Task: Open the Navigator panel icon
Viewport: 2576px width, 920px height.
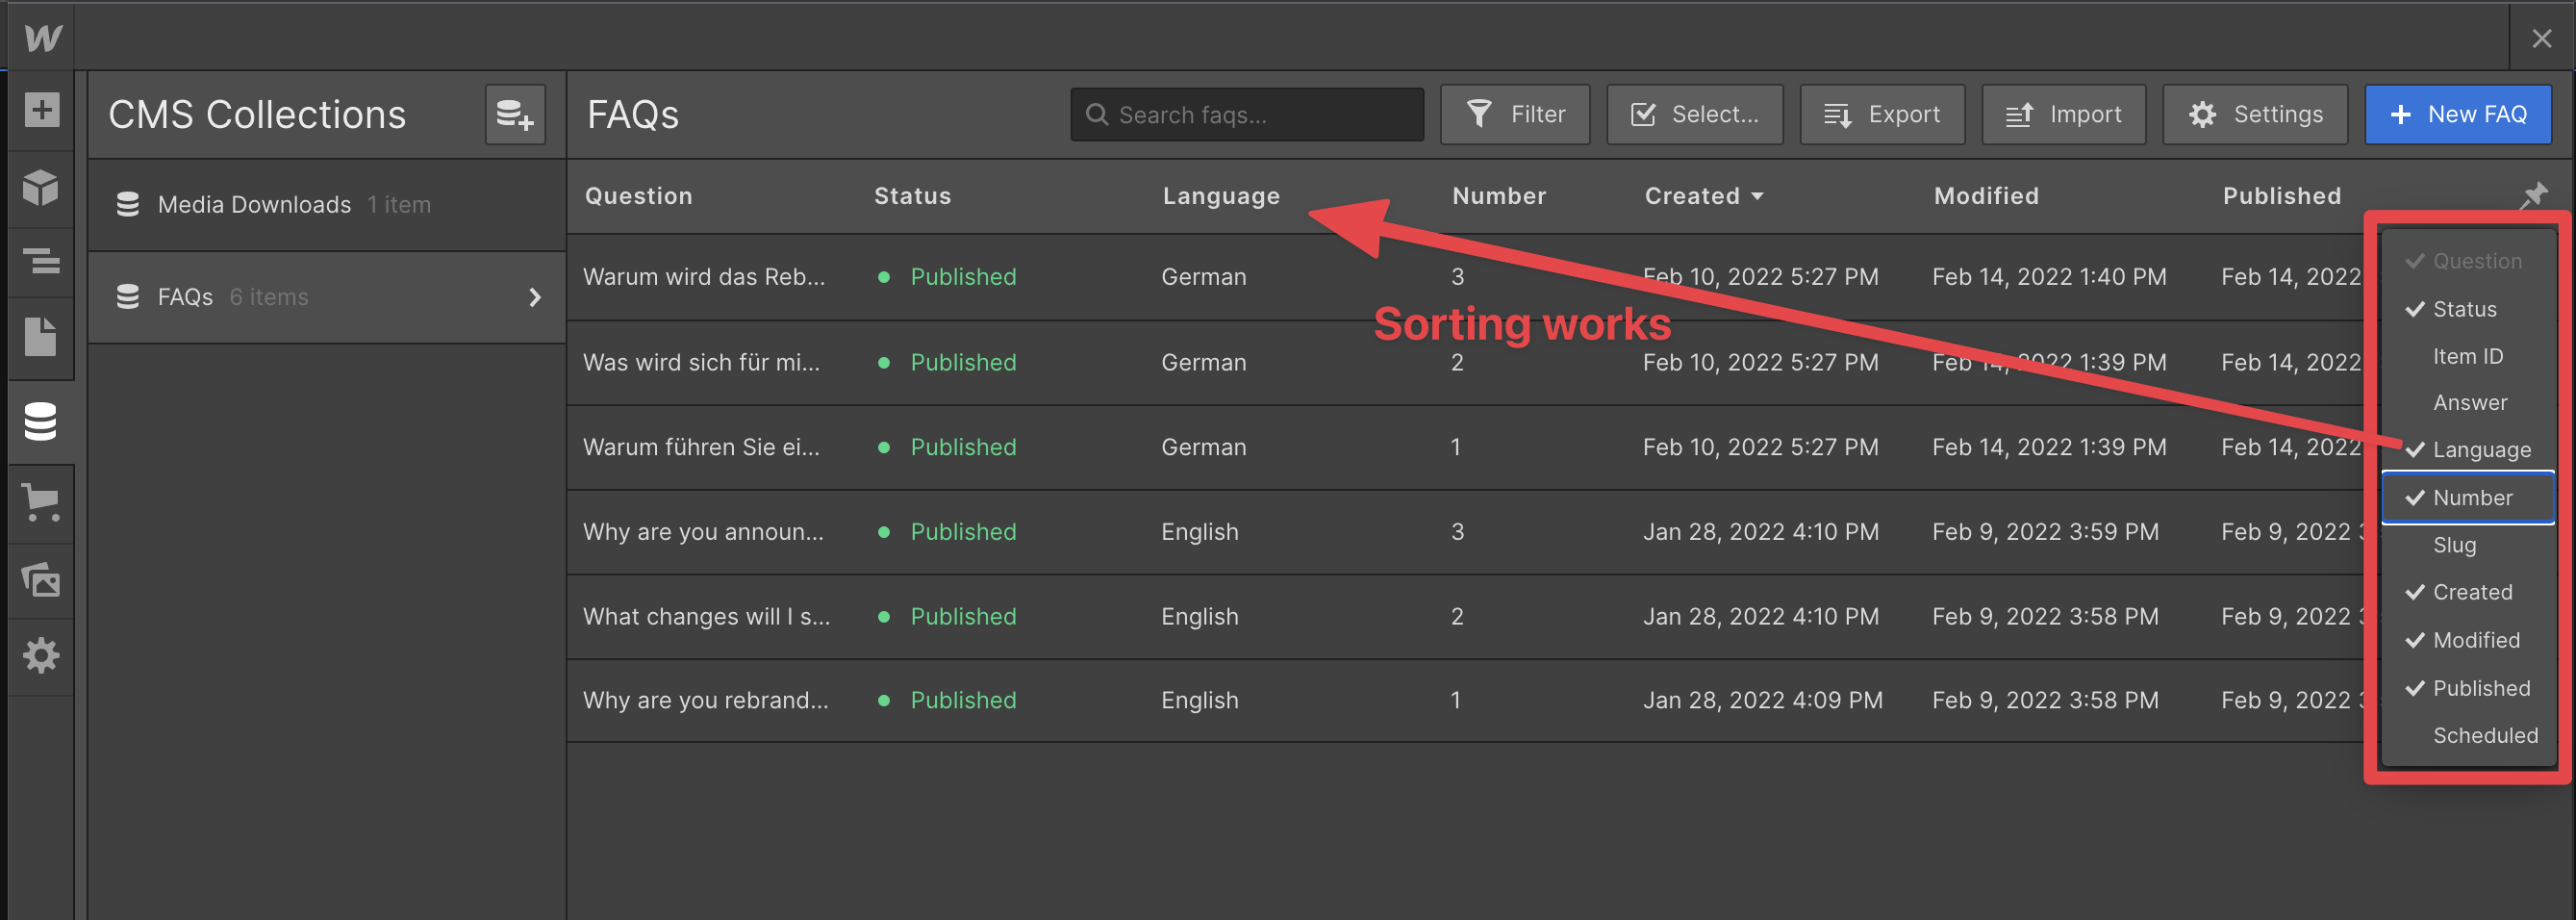Action: [41, 261]
